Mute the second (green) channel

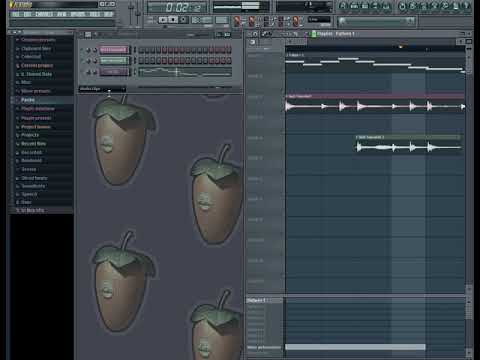coord(82,61)
